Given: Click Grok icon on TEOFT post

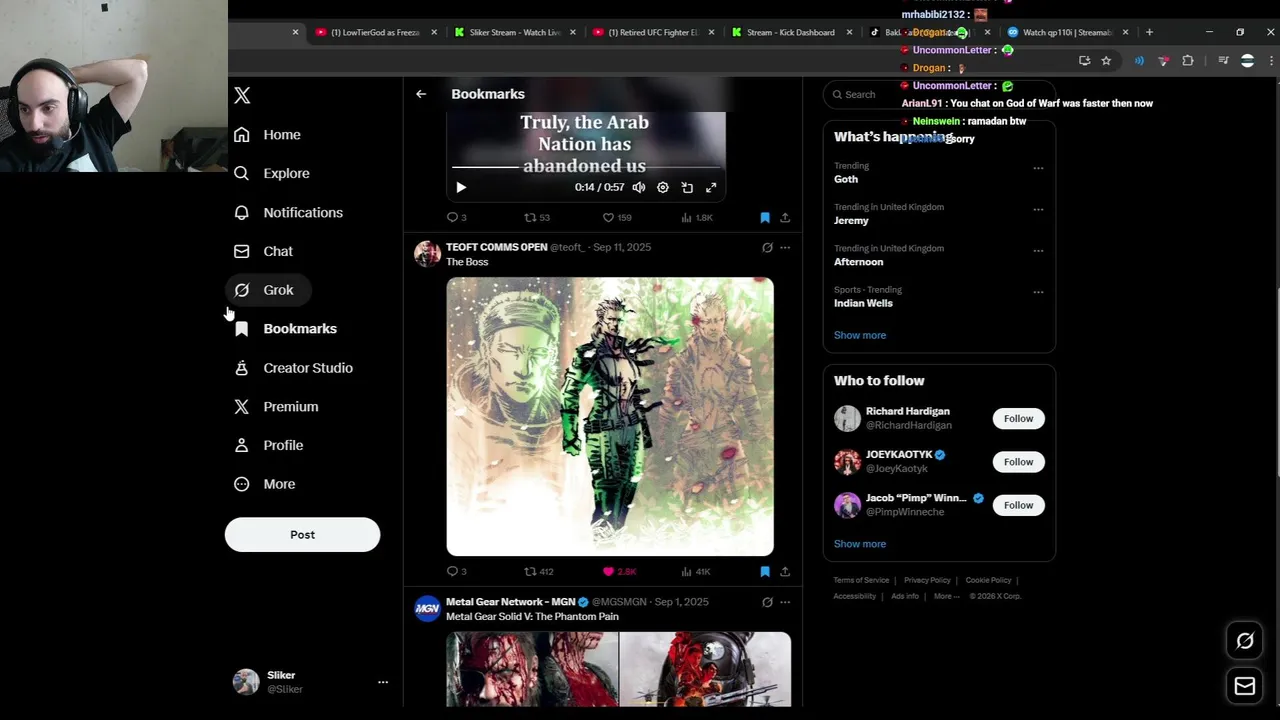Looking at the screenshot, I should pos(767,247).
